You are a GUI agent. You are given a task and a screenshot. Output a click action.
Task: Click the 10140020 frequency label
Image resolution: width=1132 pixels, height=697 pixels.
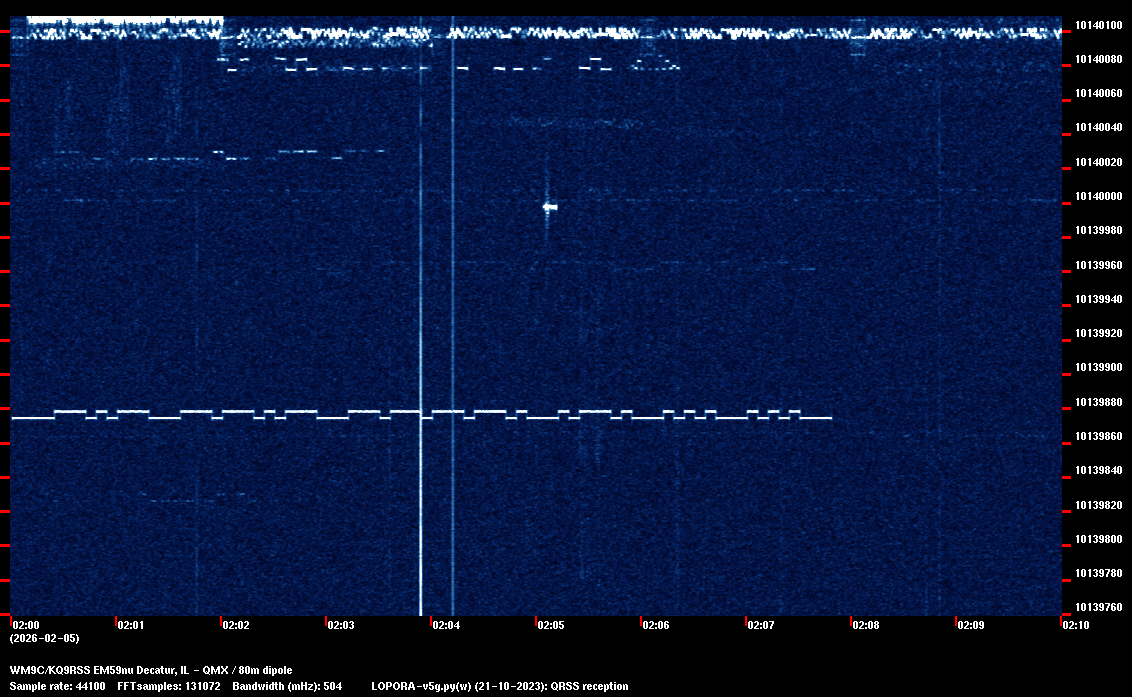coord(1099,162)
